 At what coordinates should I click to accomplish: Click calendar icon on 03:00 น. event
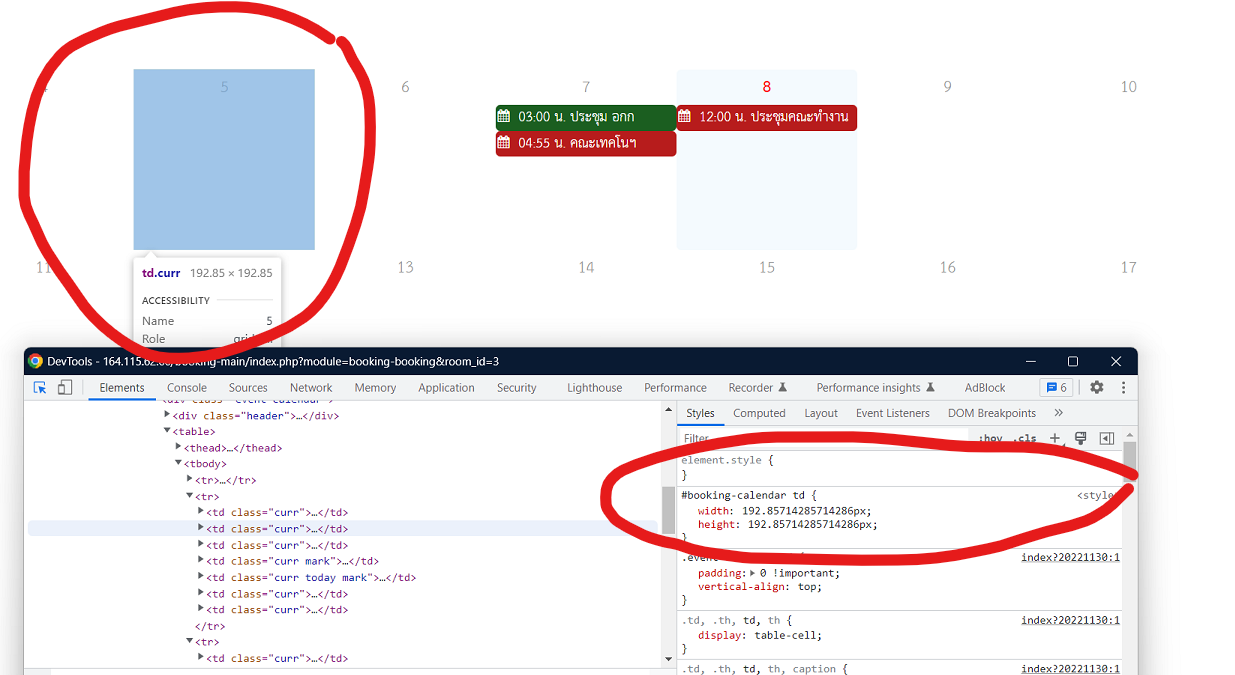coord(504,117)
